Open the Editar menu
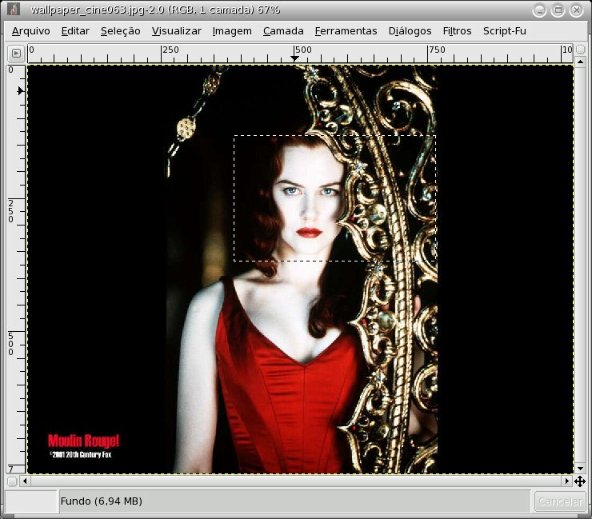 click(x=75, y=31)
